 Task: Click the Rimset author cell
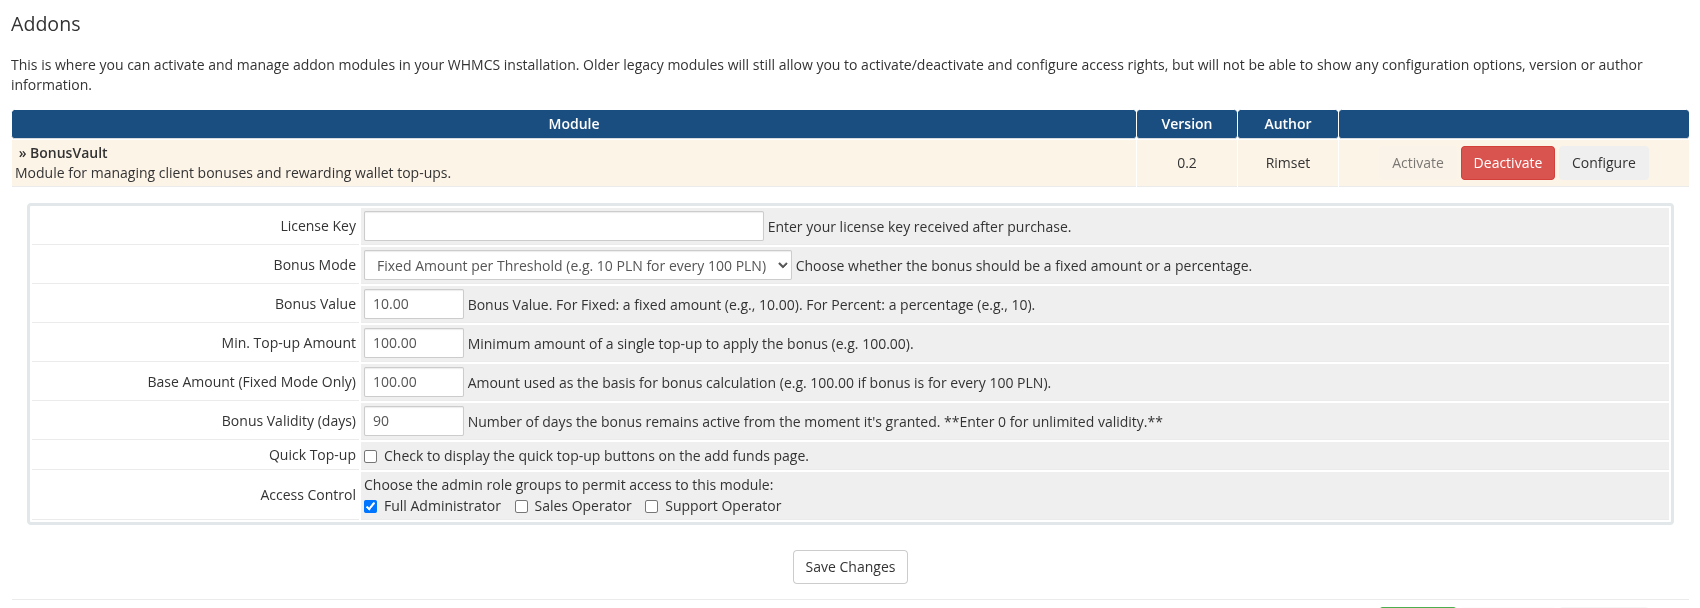[1287, 163]
